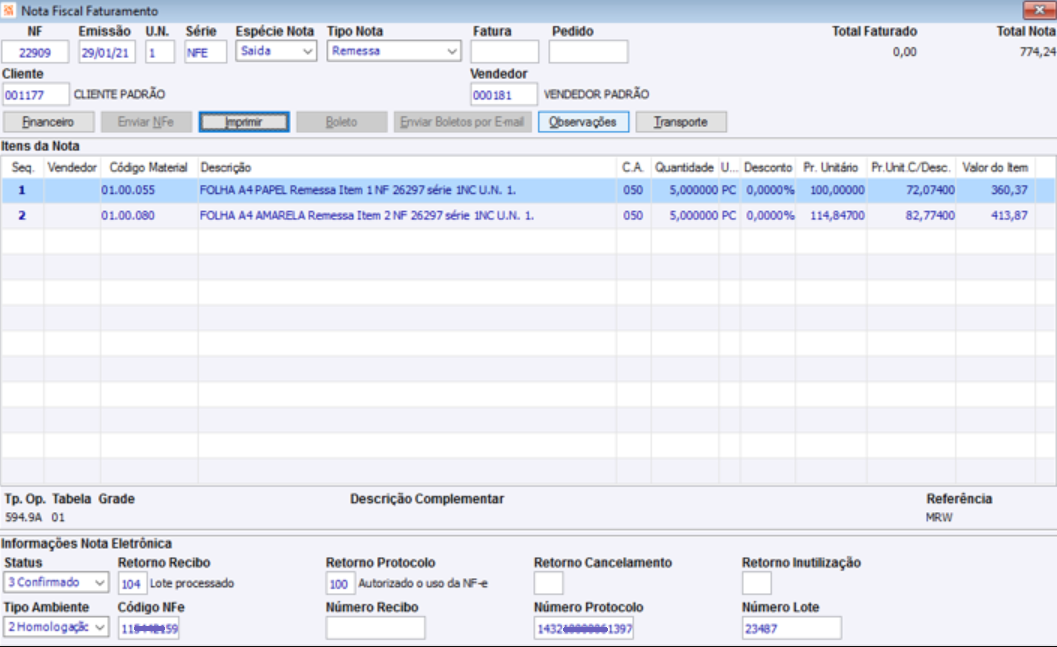The width and height of the screenshot is (1057, 647).
Task: Close the Nota Fiscal Faturamento window
Action: 1038,9
